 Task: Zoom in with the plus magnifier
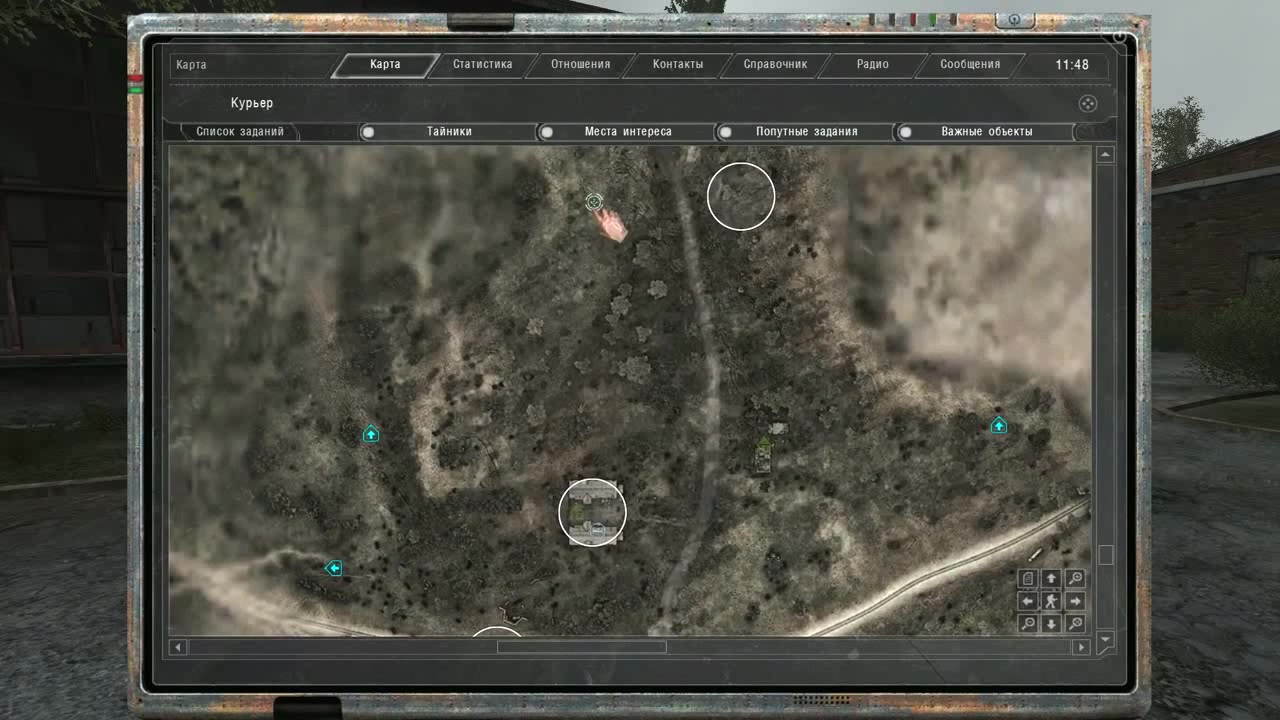pyautogui.click(x=1075, y=578)
